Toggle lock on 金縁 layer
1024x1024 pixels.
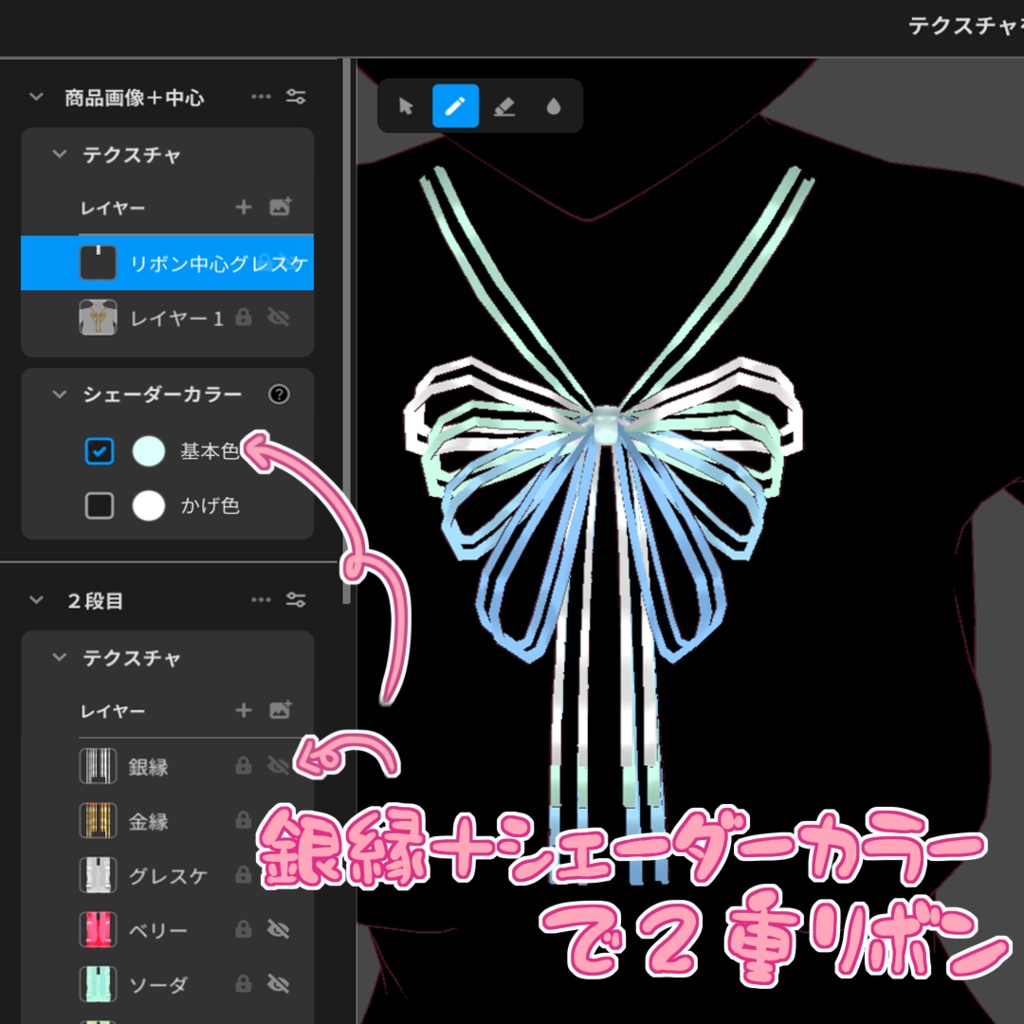pos(244,820)
